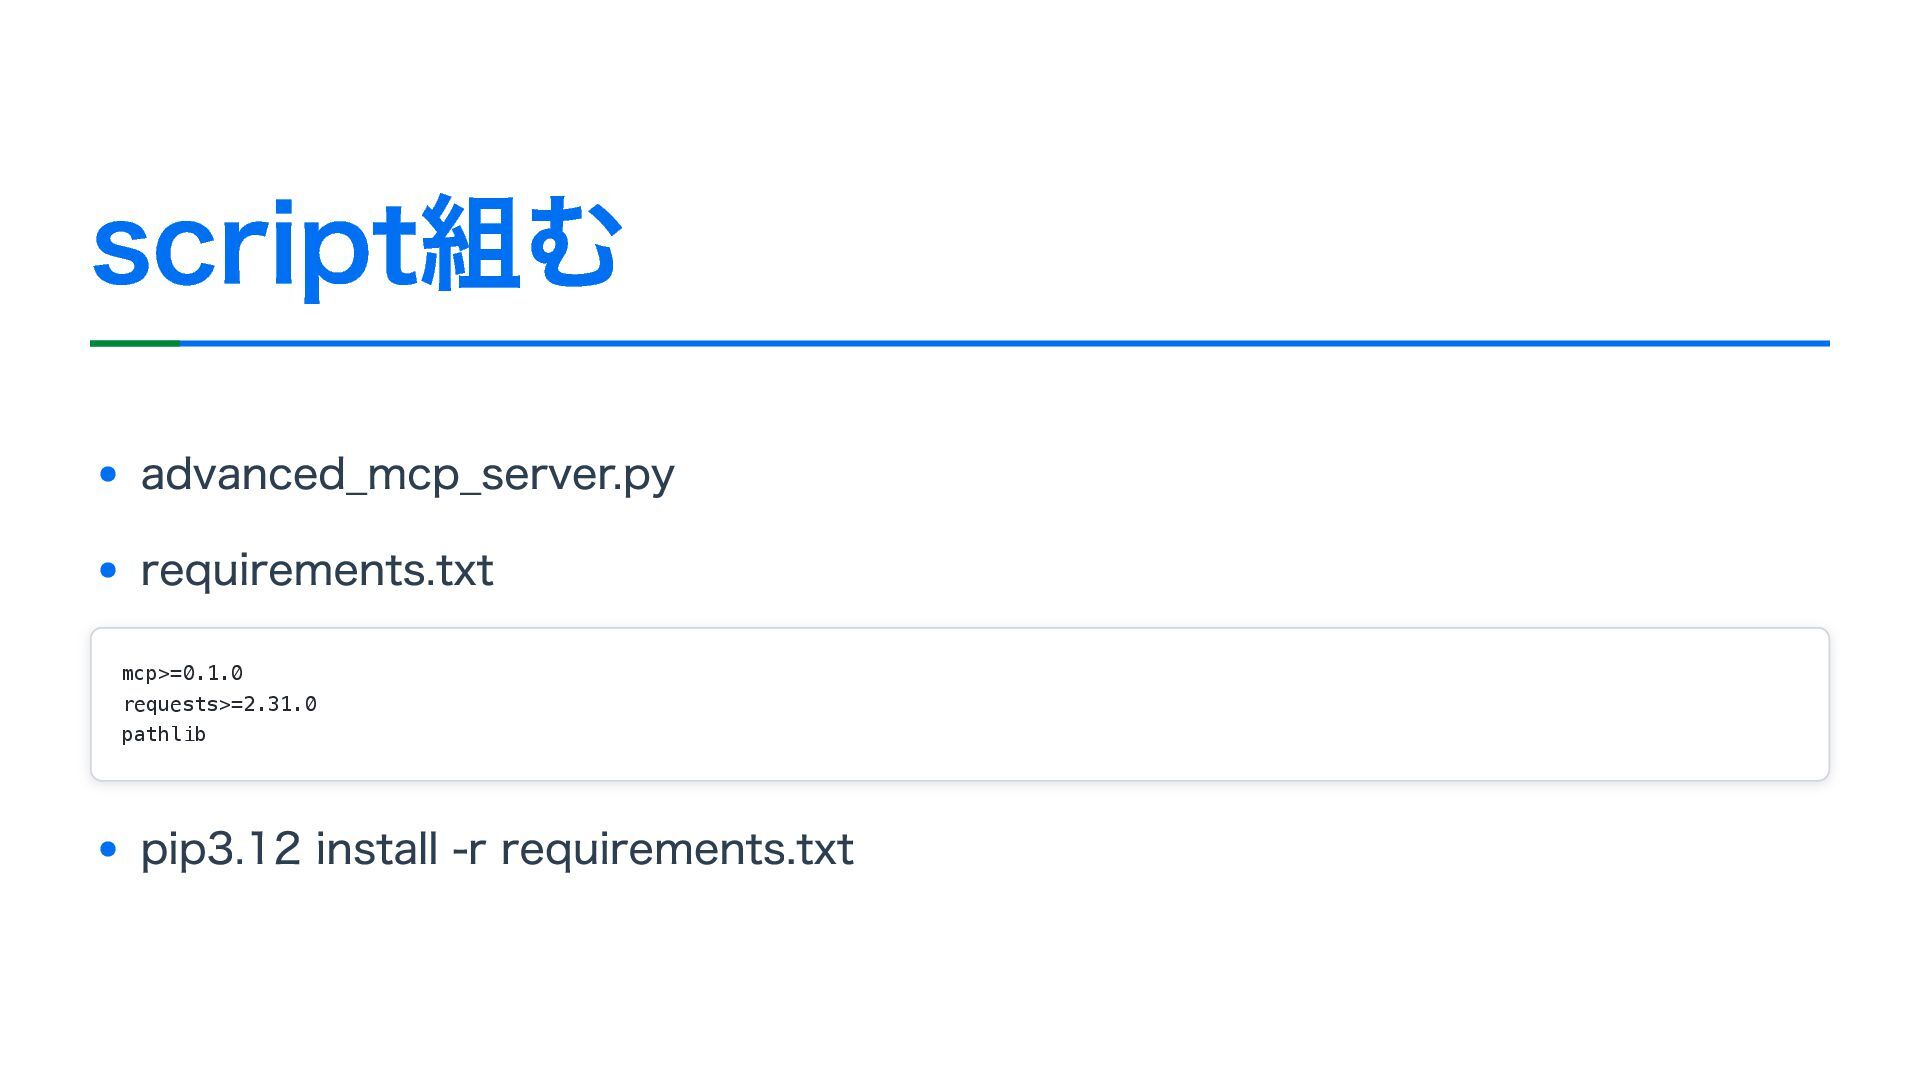Click the bullet dot before the requirements.txt heading
Image resolution: width=1920 pixels, height=1080 pixels.
(109, 570)
